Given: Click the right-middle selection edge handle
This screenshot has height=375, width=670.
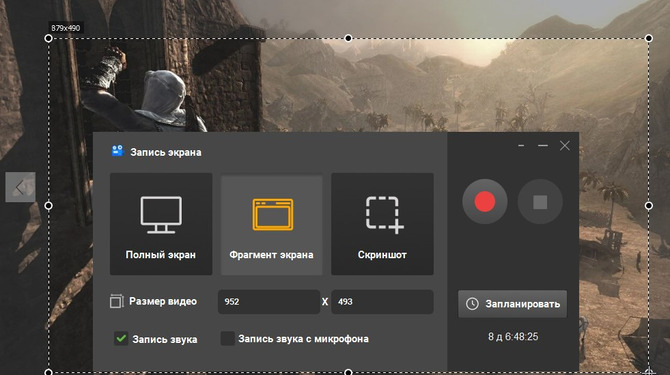Looking at the screenshot, I should click(x=649, y=205).
